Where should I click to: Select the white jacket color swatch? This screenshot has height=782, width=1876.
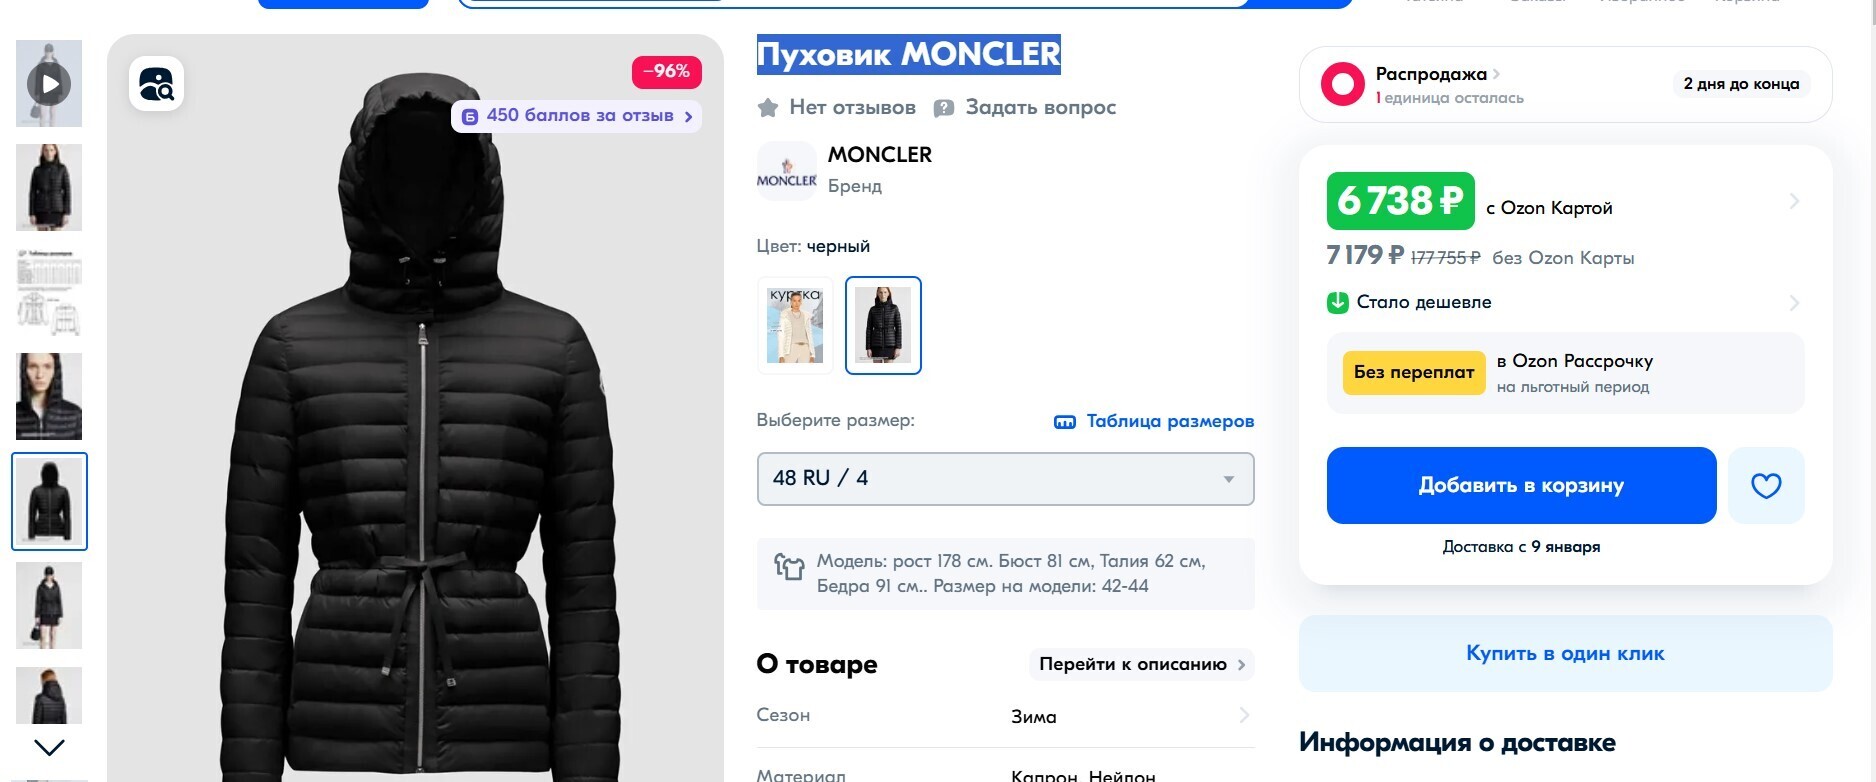(795, 325)
